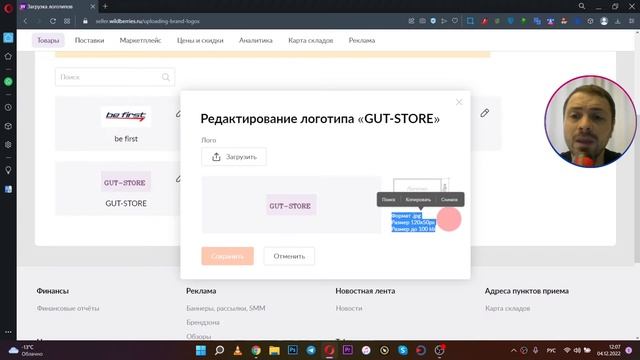Open the Карта складов menu
This screenshot has height=360, width=640.
point(311,40)
